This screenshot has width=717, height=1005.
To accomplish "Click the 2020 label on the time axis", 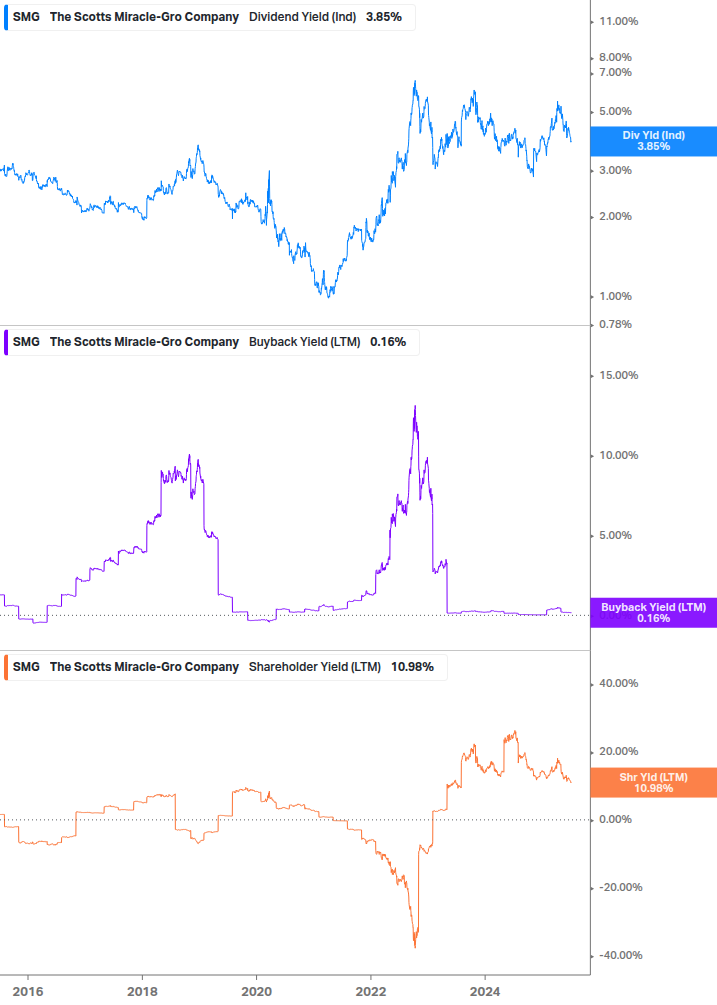I will (x=256, y=992).
